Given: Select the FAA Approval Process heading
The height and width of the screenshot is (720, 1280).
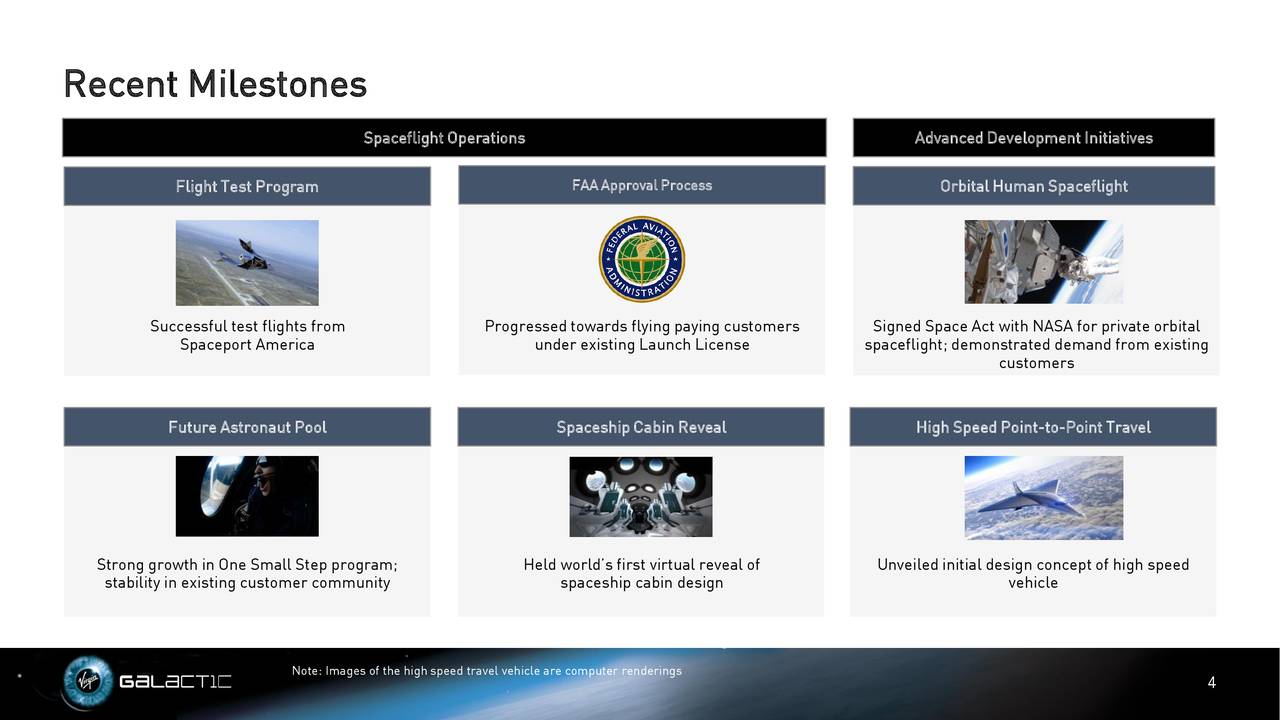Looking at the screenshot, I should [642, 185].
